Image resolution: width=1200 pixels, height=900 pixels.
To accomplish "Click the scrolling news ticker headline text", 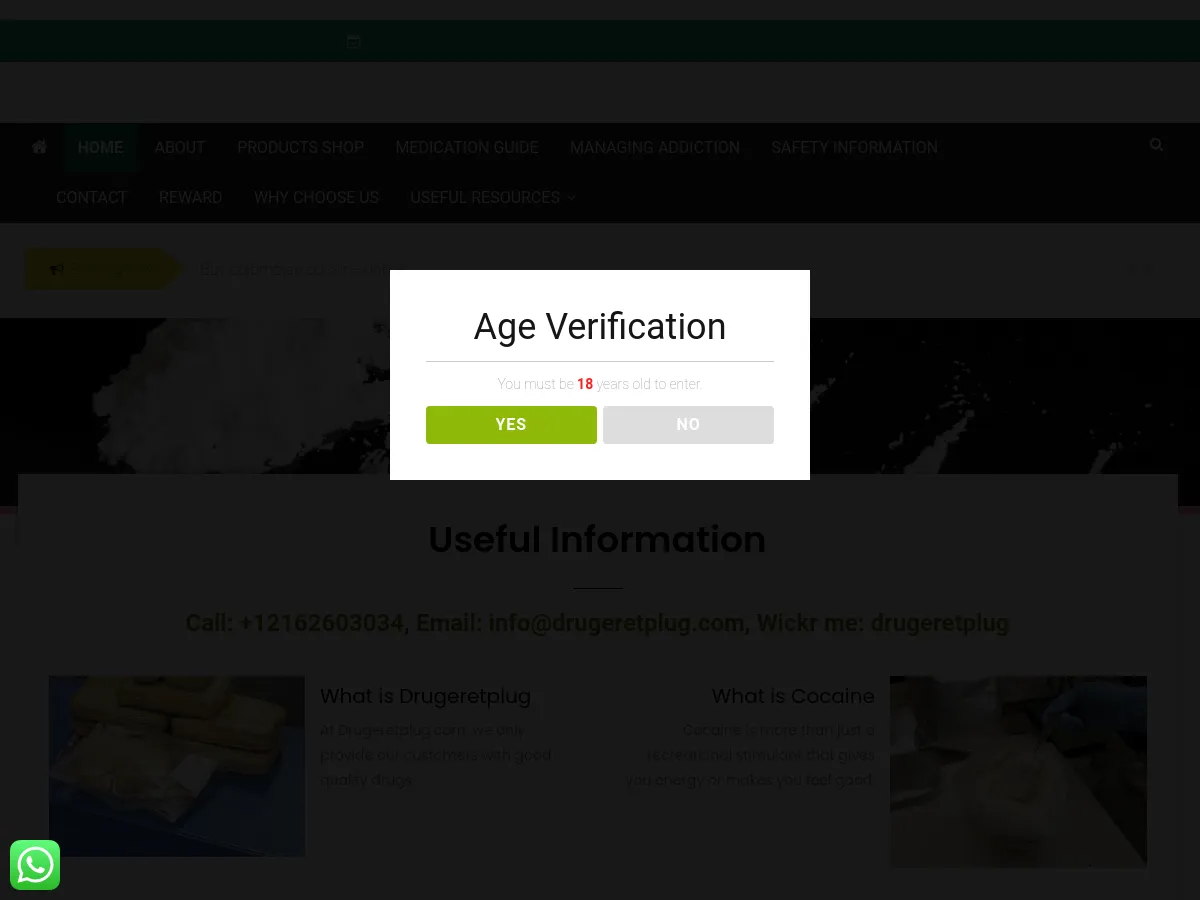I will point(290,269).
